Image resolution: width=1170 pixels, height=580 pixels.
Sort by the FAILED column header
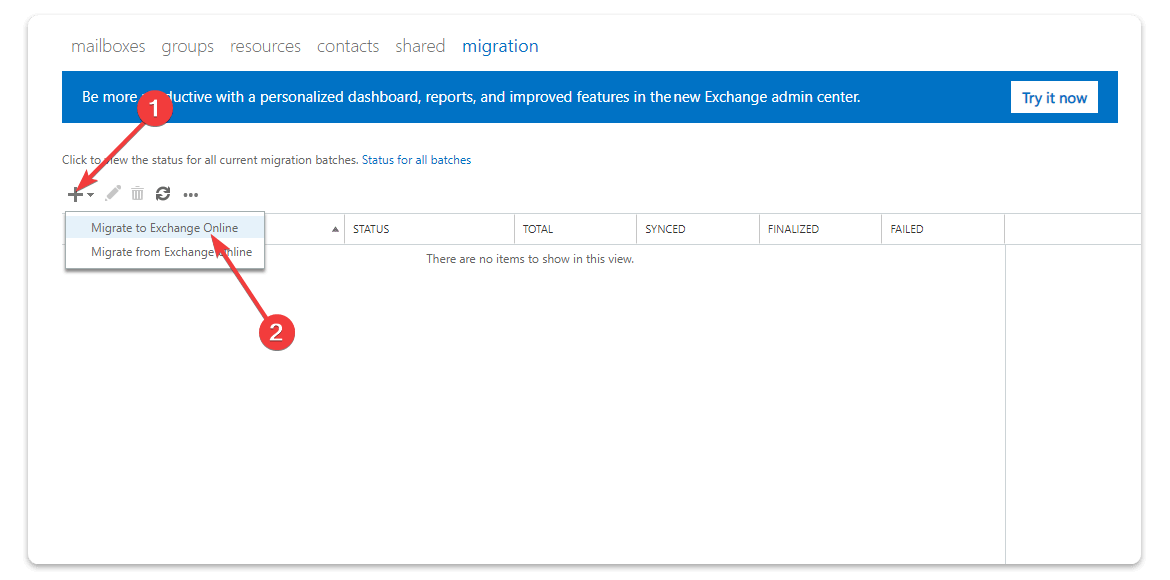[x=942, y=229]
